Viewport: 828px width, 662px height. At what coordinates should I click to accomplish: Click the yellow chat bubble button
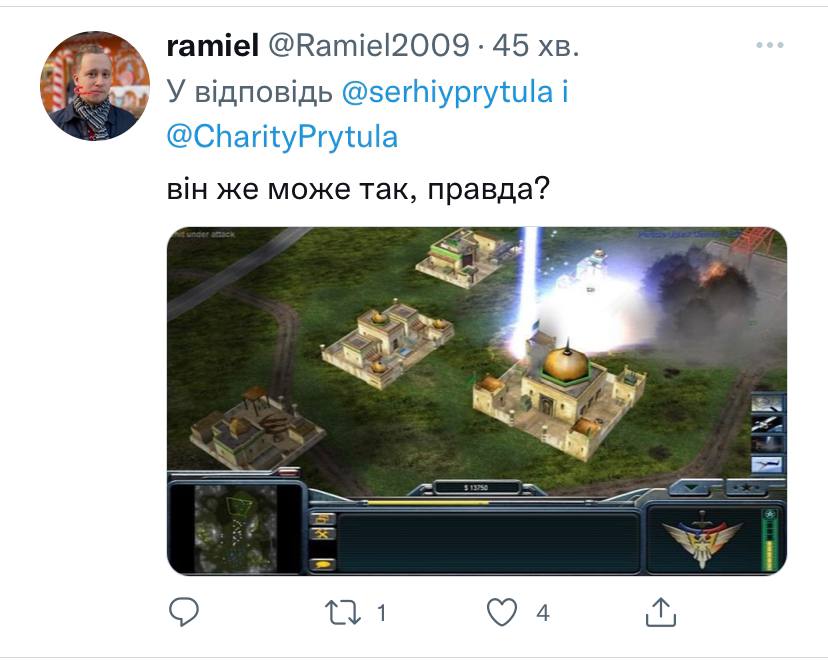coord(322,564)
